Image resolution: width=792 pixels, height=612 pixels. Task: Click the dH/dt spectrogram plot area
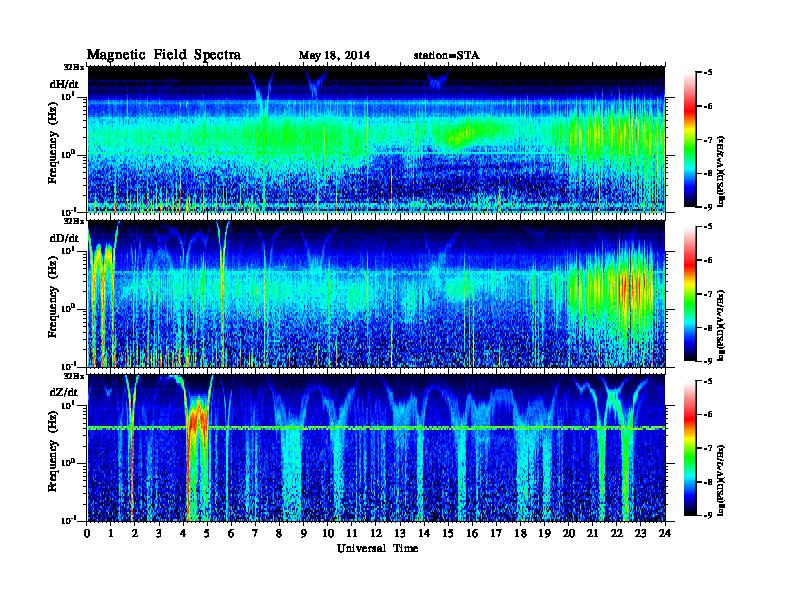point(376,139)
